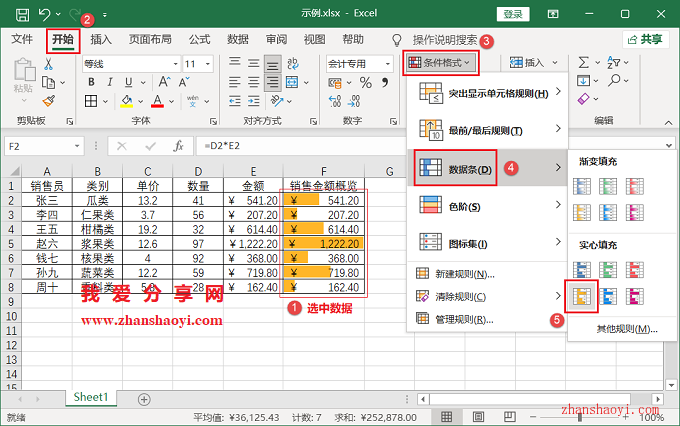
Task: Click the Clear eraser icon
Action: click(x=584, y=99)
